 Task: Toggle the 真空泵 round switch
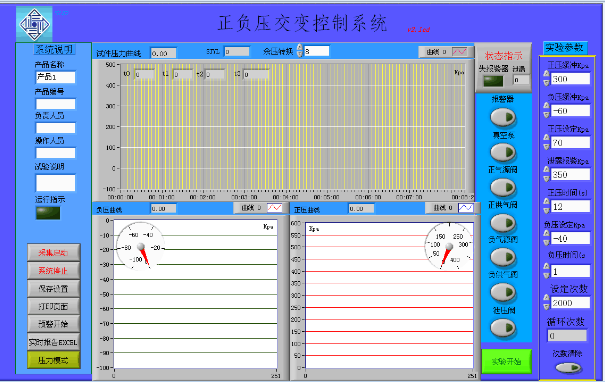503,152
